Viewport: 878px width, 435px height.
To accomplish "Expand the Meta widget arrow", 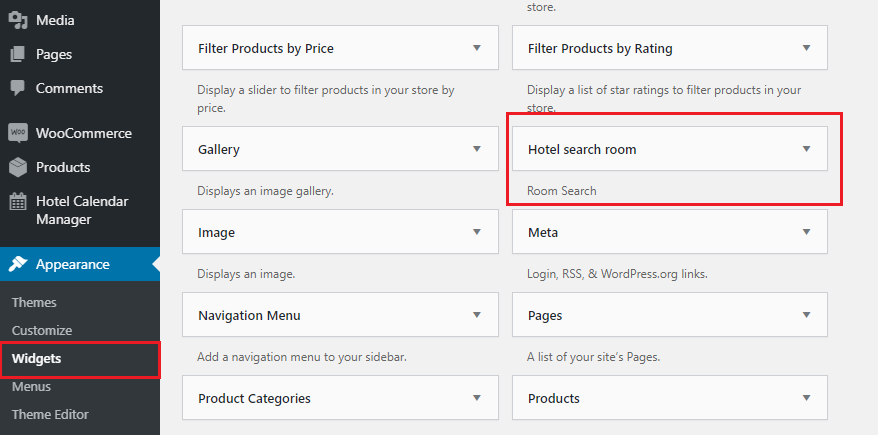I will (806, 232).
